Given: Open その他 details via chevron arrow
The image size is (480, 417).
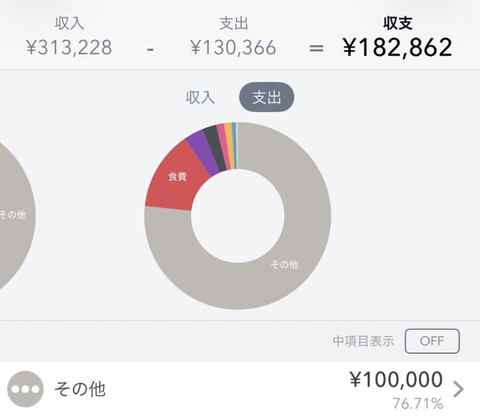Looking at the screenshot, I should click(x=459, y=389).
